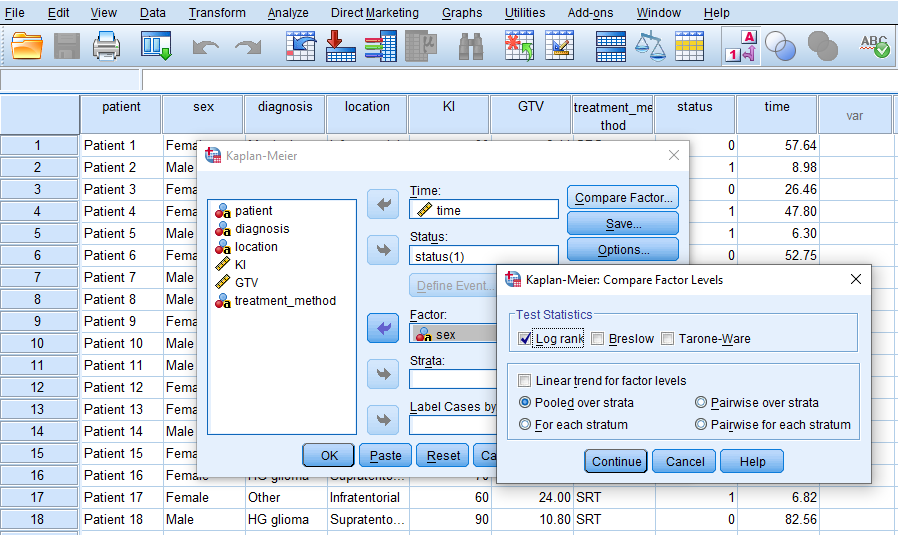The image size is (898, 535).
Task: Click the Save... button in Kaplan-Meier dialog
Action: click(623, 223)
